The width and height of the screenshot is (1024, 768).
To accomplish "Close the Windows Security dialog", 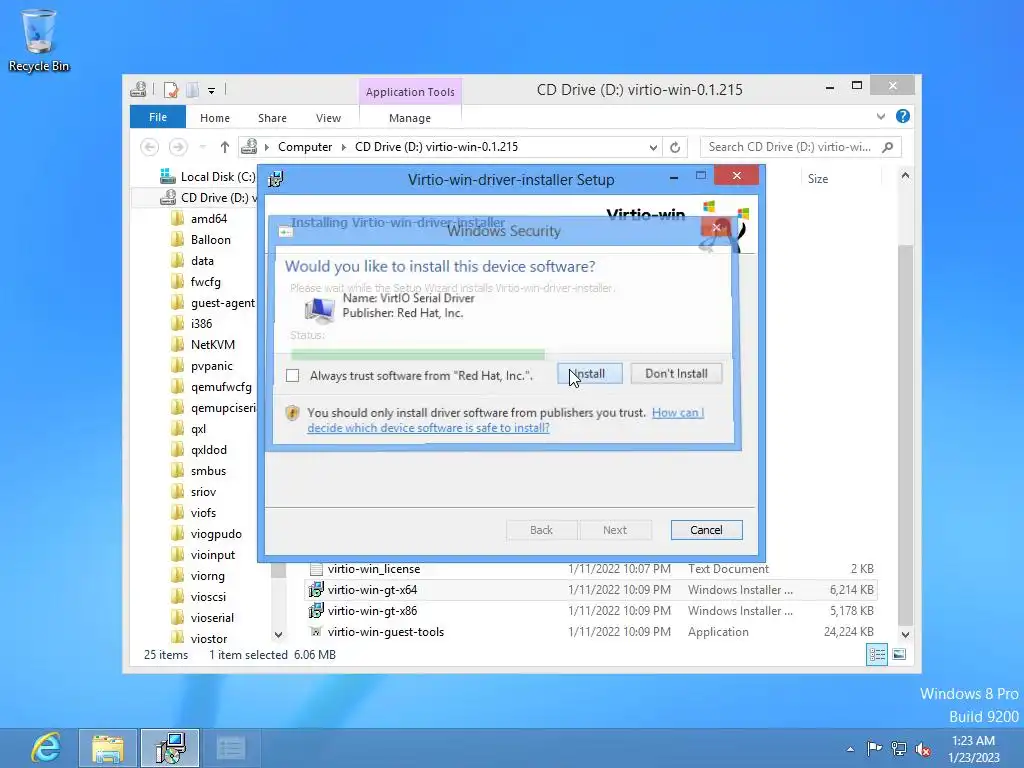I will click(x=716, y=227).
